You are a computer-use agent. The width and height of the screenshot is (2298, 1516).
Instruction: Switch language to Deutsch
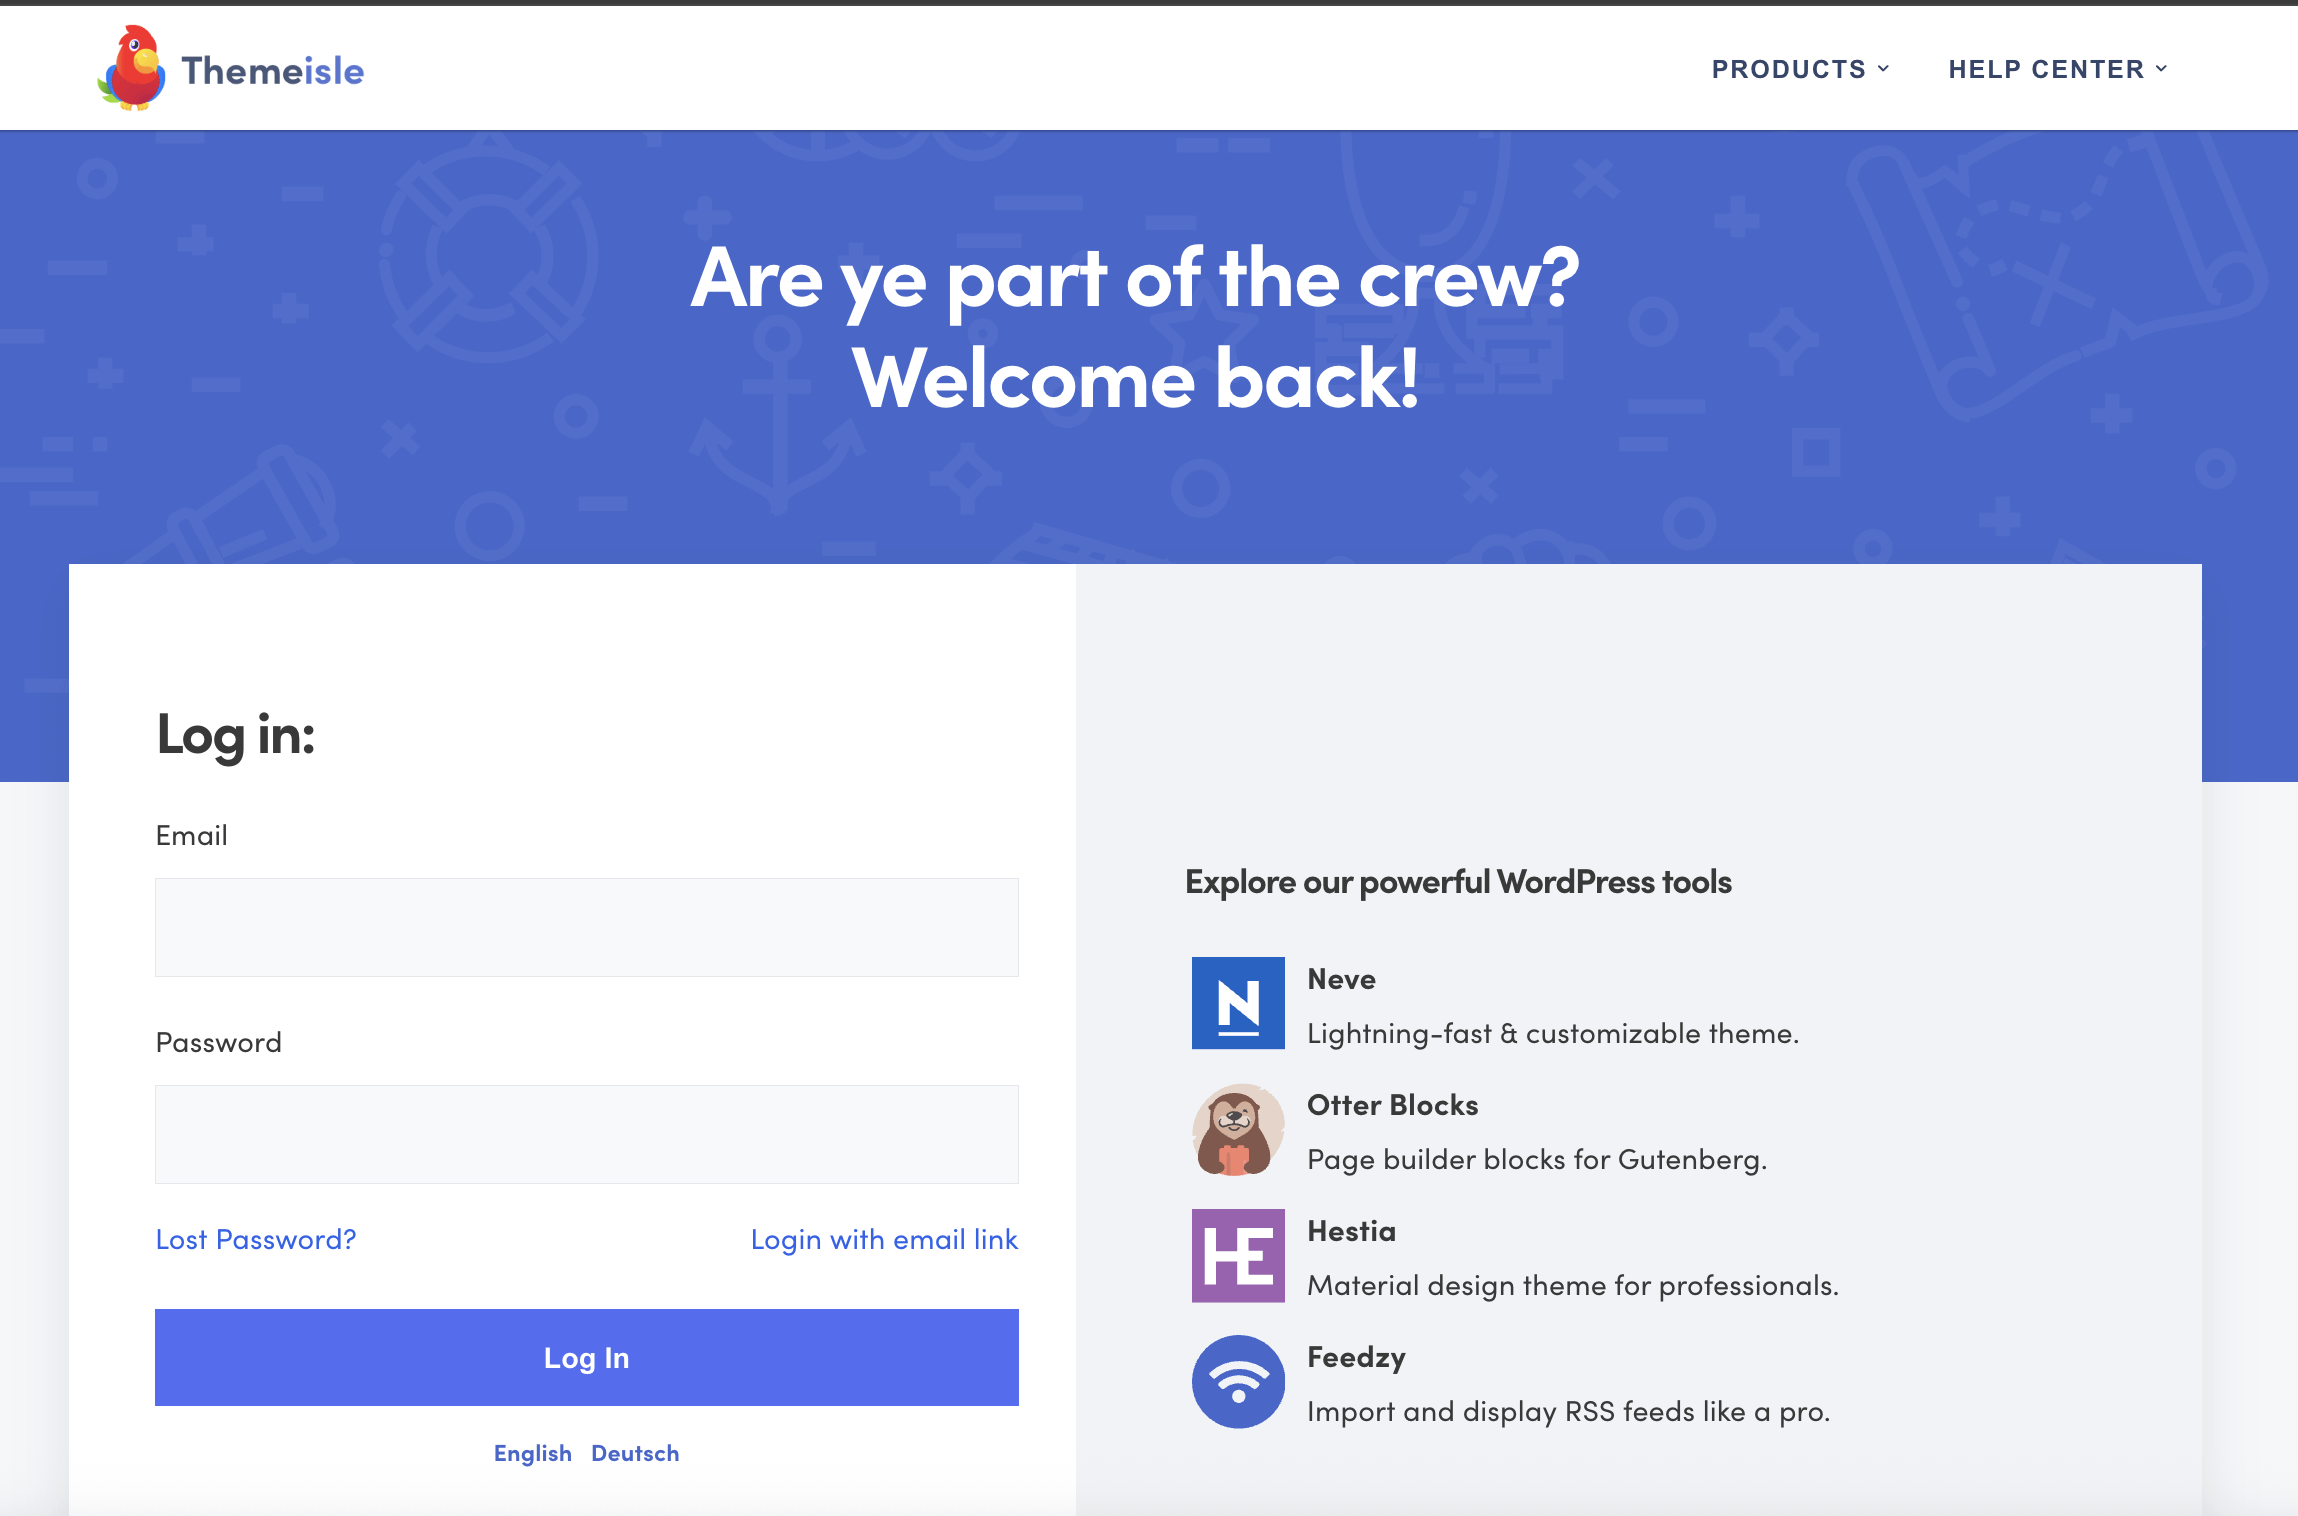point(635,1453)
